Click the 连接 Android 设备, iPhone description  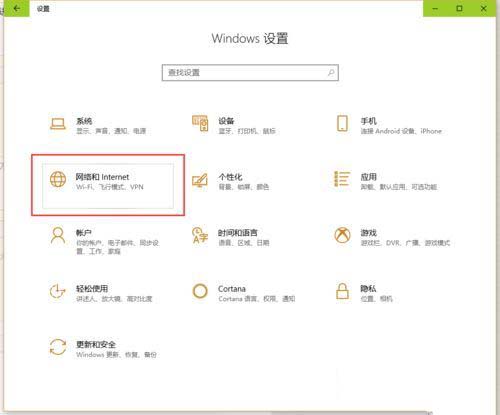pyautogui.click(x=401, y=131)
